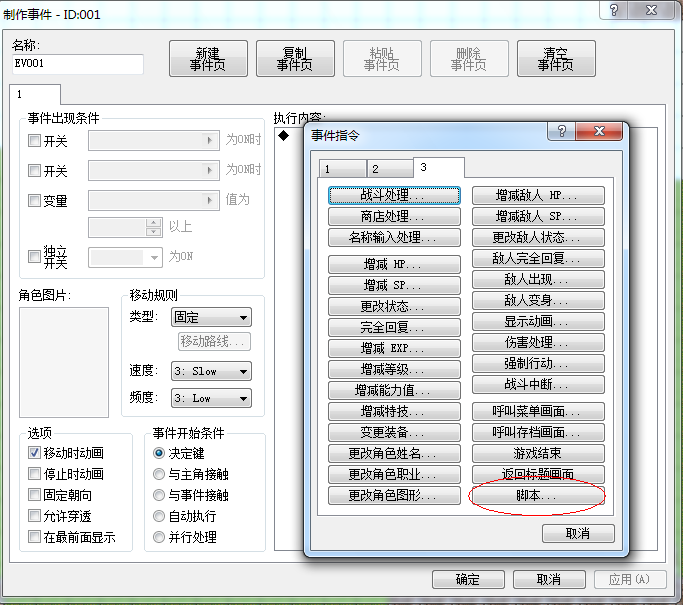Click 游戏结束 command
The image size is (683, 605).
[538, 453]
